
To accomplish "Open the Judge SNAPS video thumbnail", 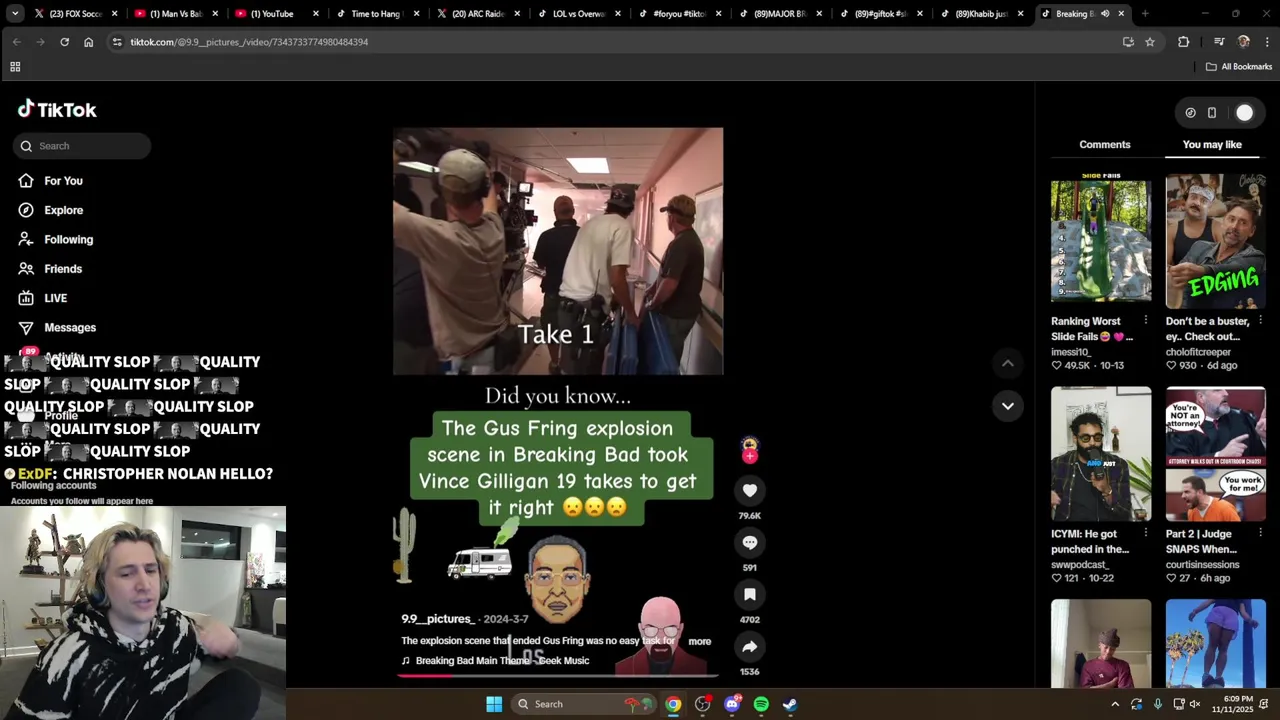I will (1216, 454).
